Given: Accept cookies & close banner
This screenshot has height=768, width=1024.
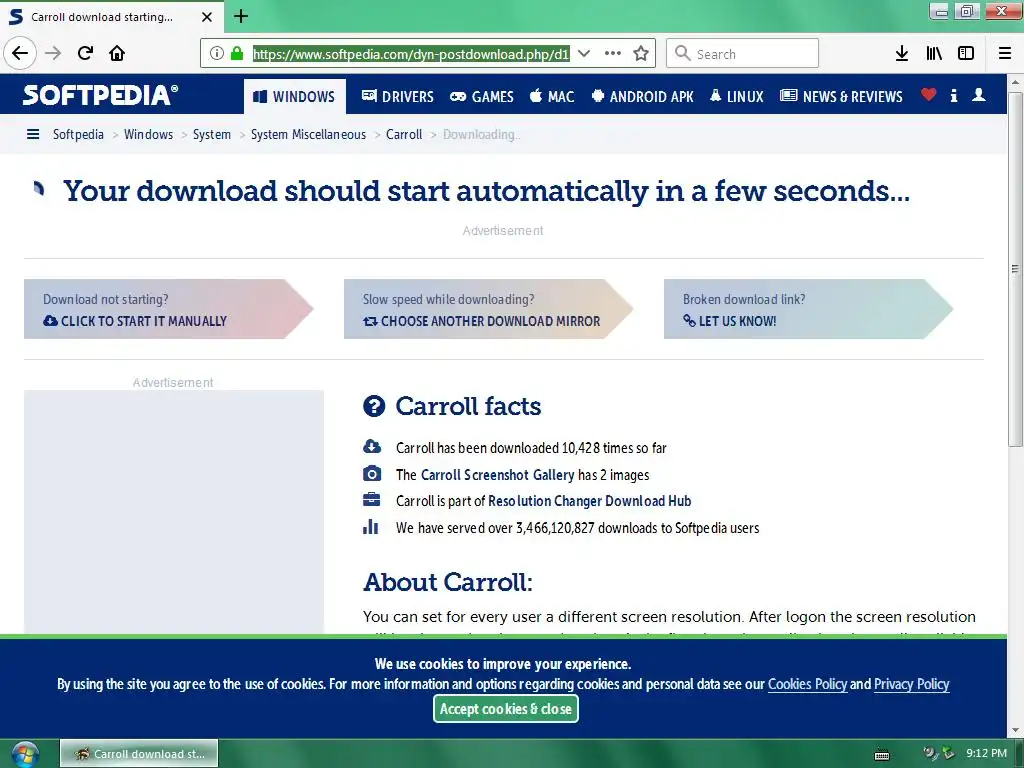Looking at the screenshot, I should tap(505, 709).
